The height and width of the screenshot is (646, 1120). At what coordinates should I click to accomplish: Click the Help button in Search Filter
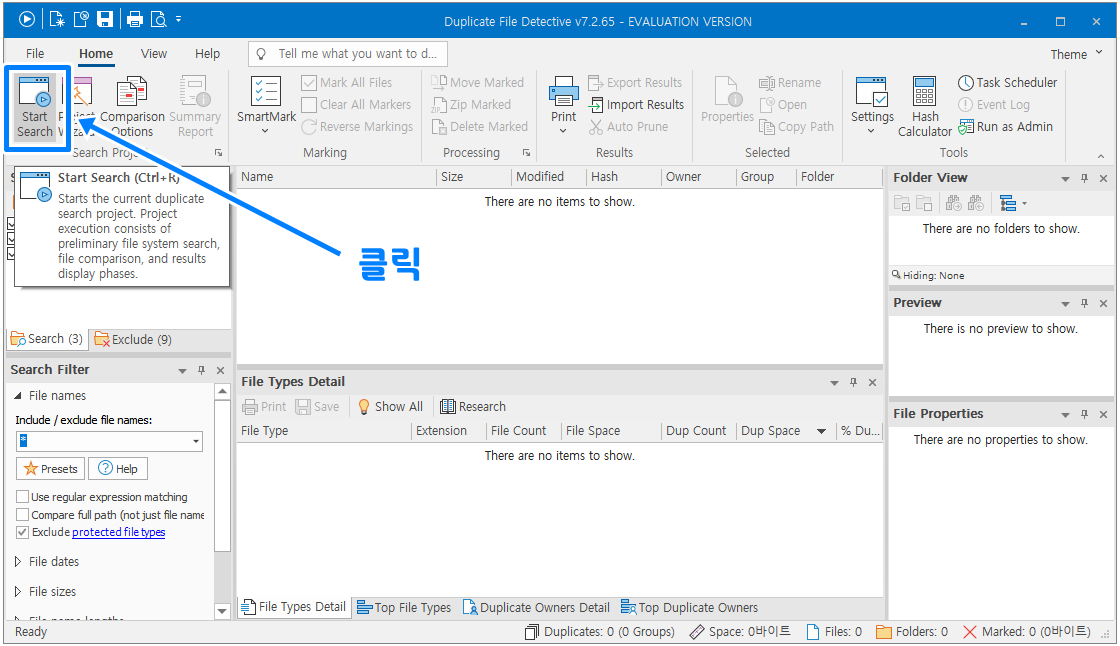pyautogui.click(x=119, y=469)
